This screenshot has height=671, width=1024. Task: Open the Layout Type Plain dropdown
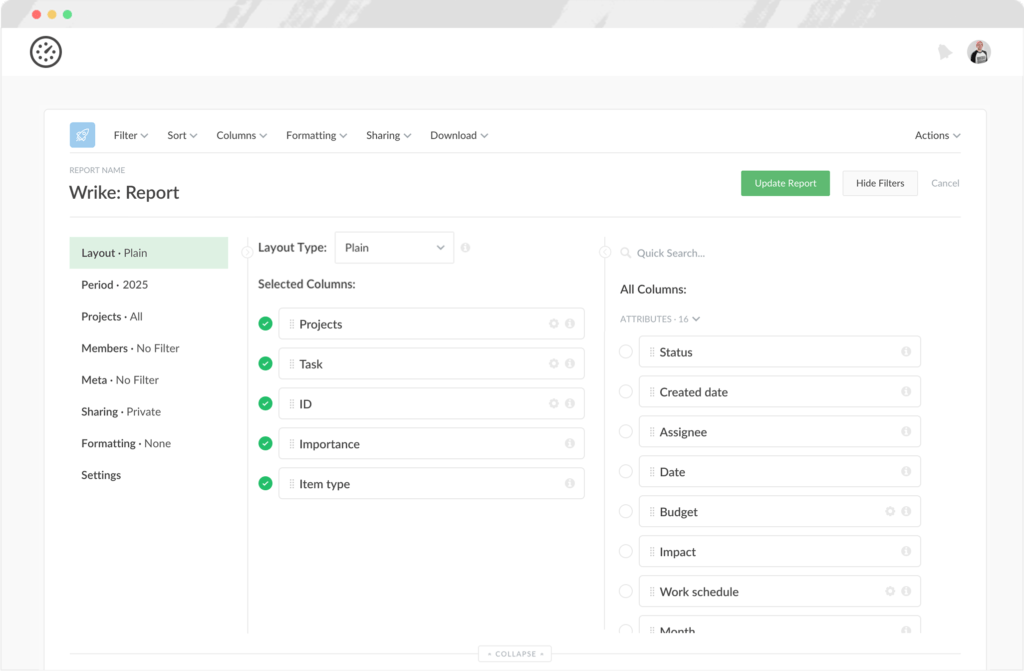pyautogui.click(x=394, y=247)
